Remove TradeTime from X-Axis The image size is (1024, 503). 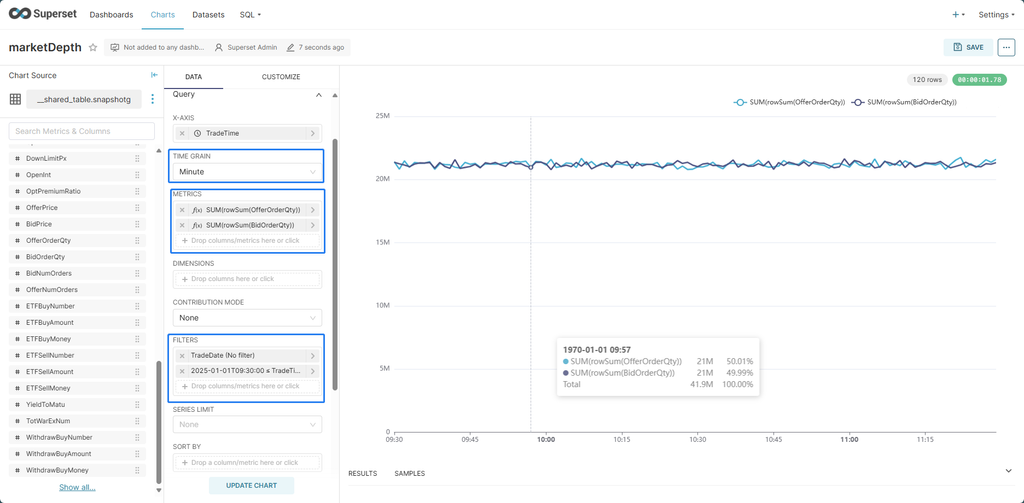coord(182,133)
